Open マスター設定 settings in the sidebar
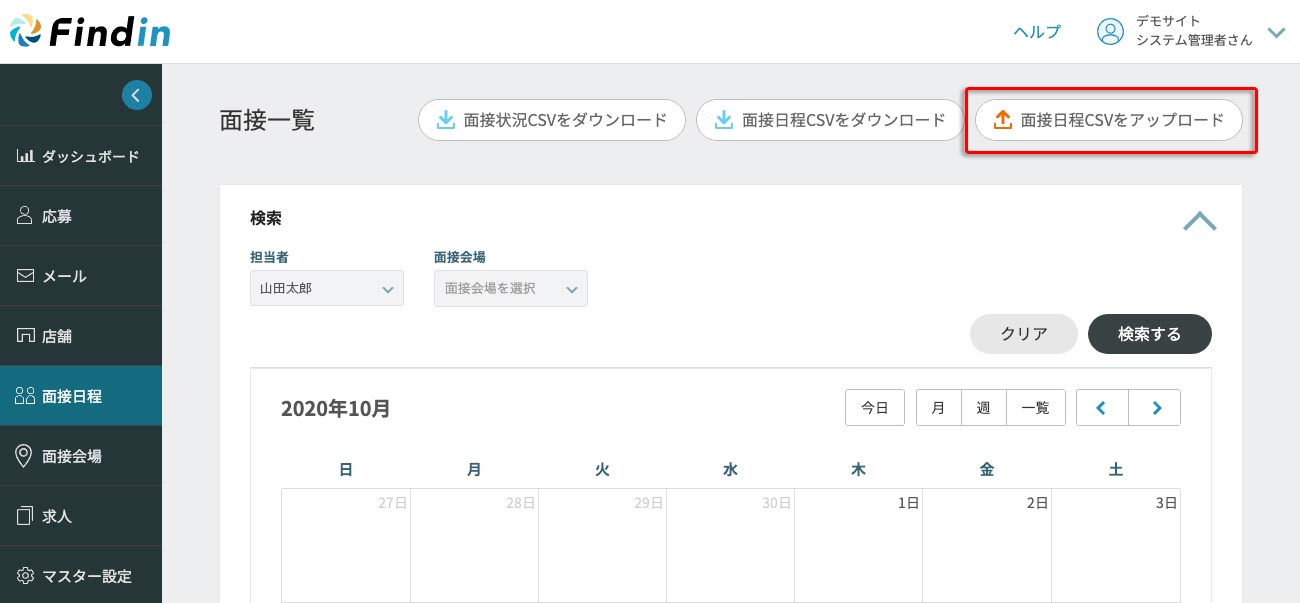This screenshot has height=603, width=1300. [x=80, y=576]
